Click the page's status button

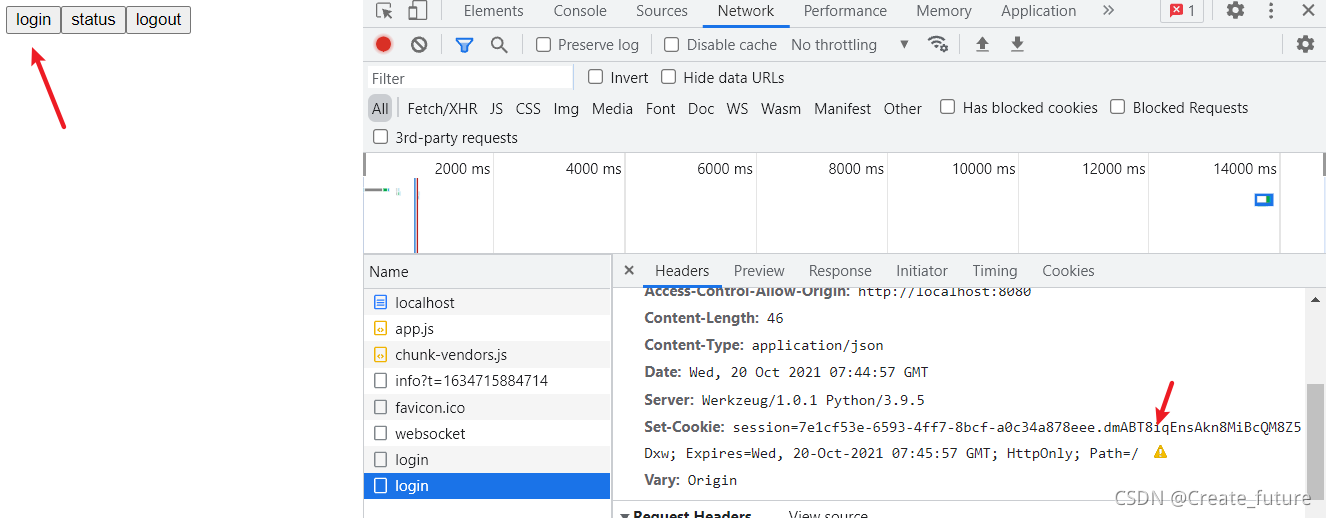tap(93, 19)
